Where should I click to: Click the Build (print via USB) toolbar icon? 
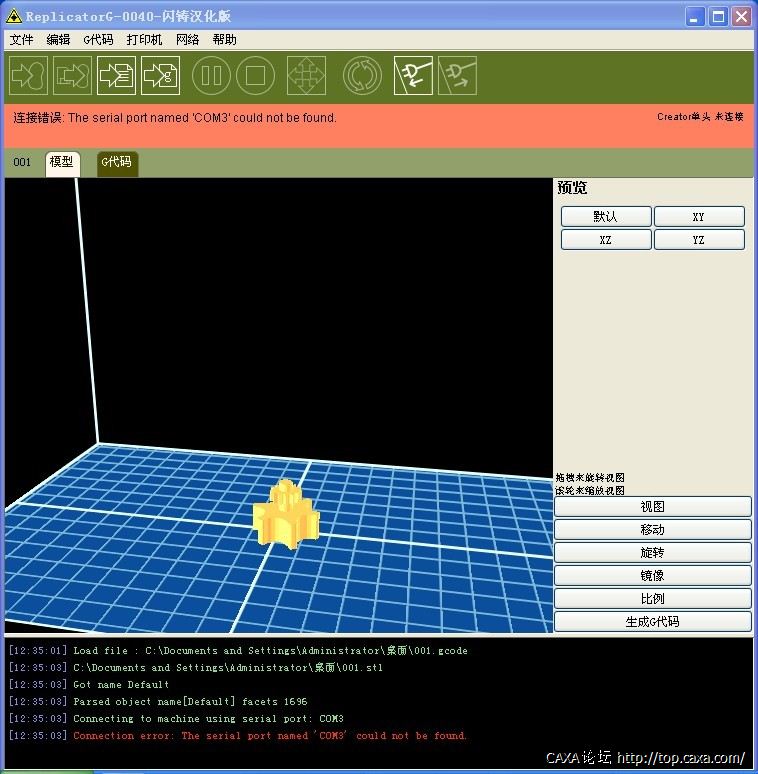point(28,76)
